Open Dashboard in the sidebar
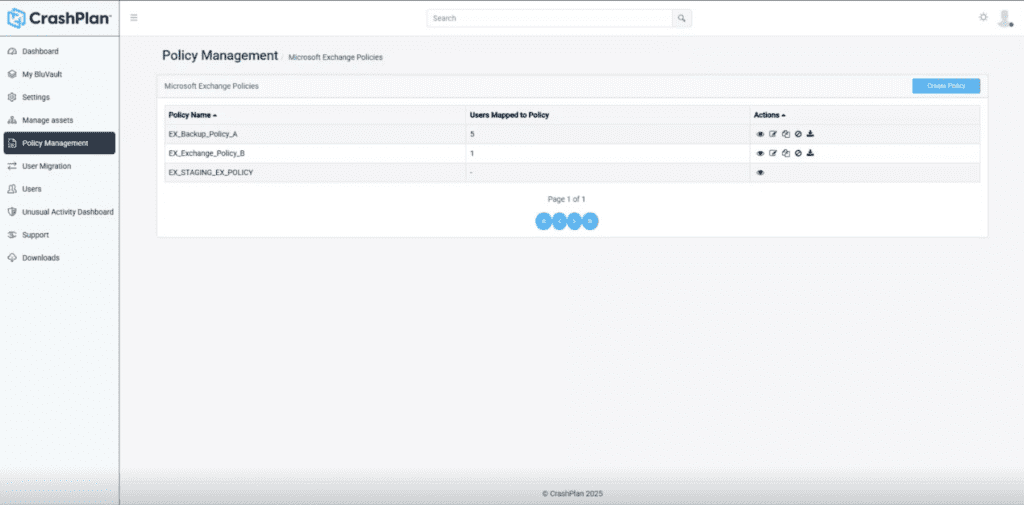Viewport: 1024px width, 505px height. click(59, 51)
